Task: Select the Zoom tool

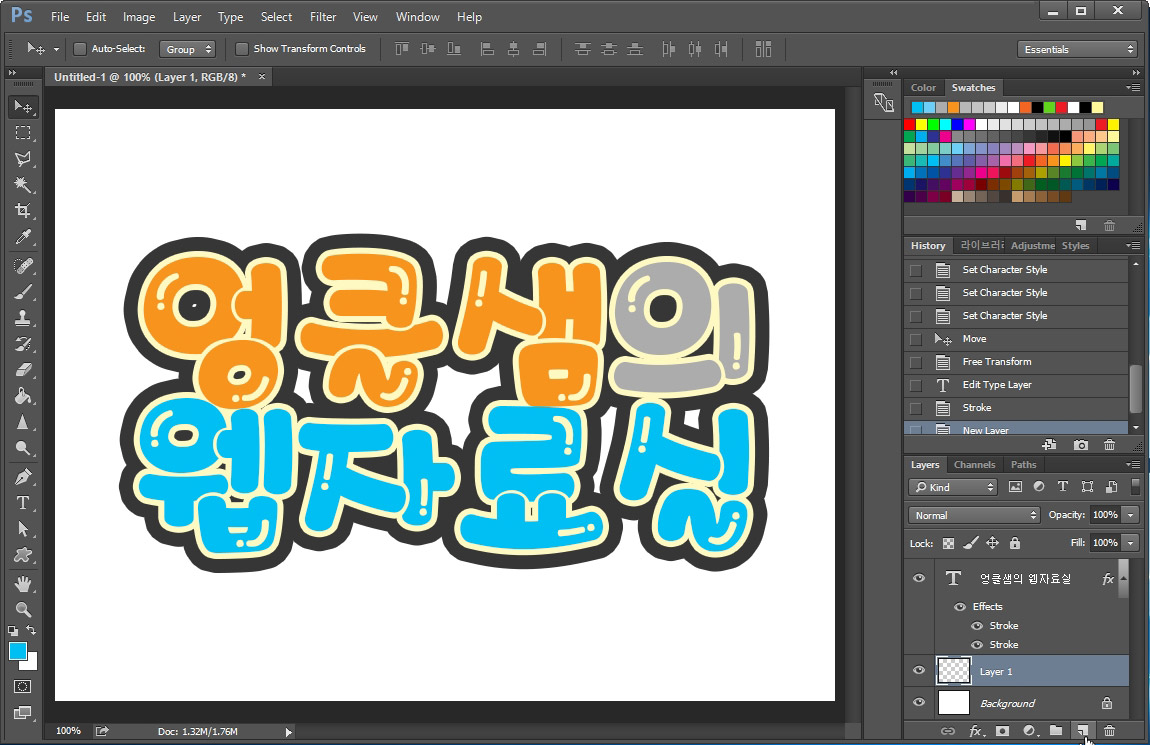Action: [x=23, y=609]
